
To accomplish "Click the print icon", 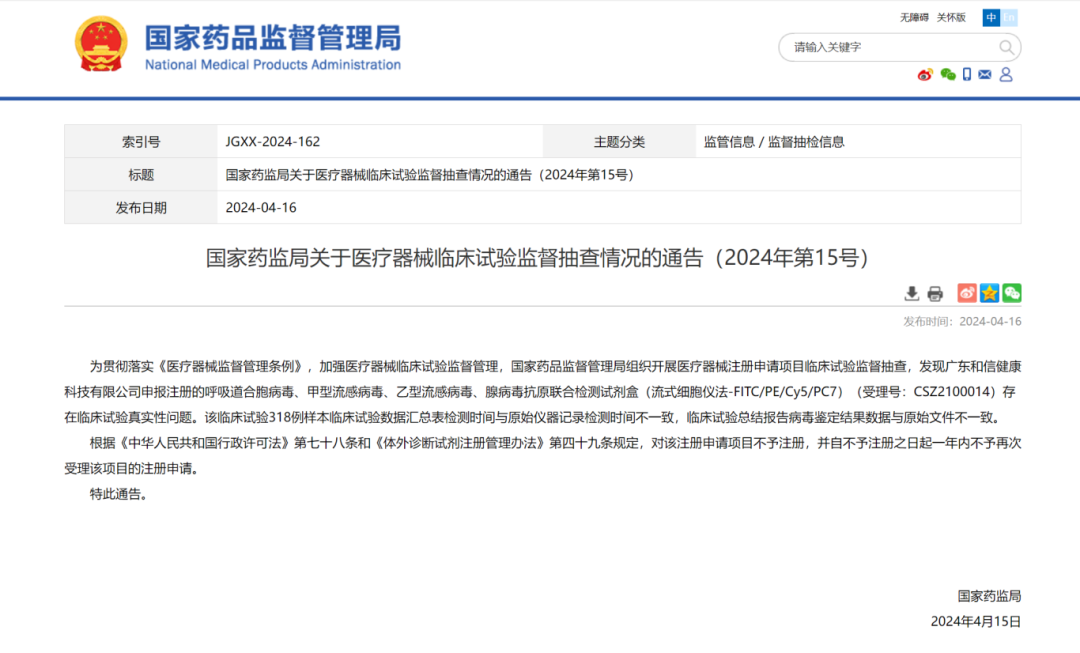I will (935, 293).
